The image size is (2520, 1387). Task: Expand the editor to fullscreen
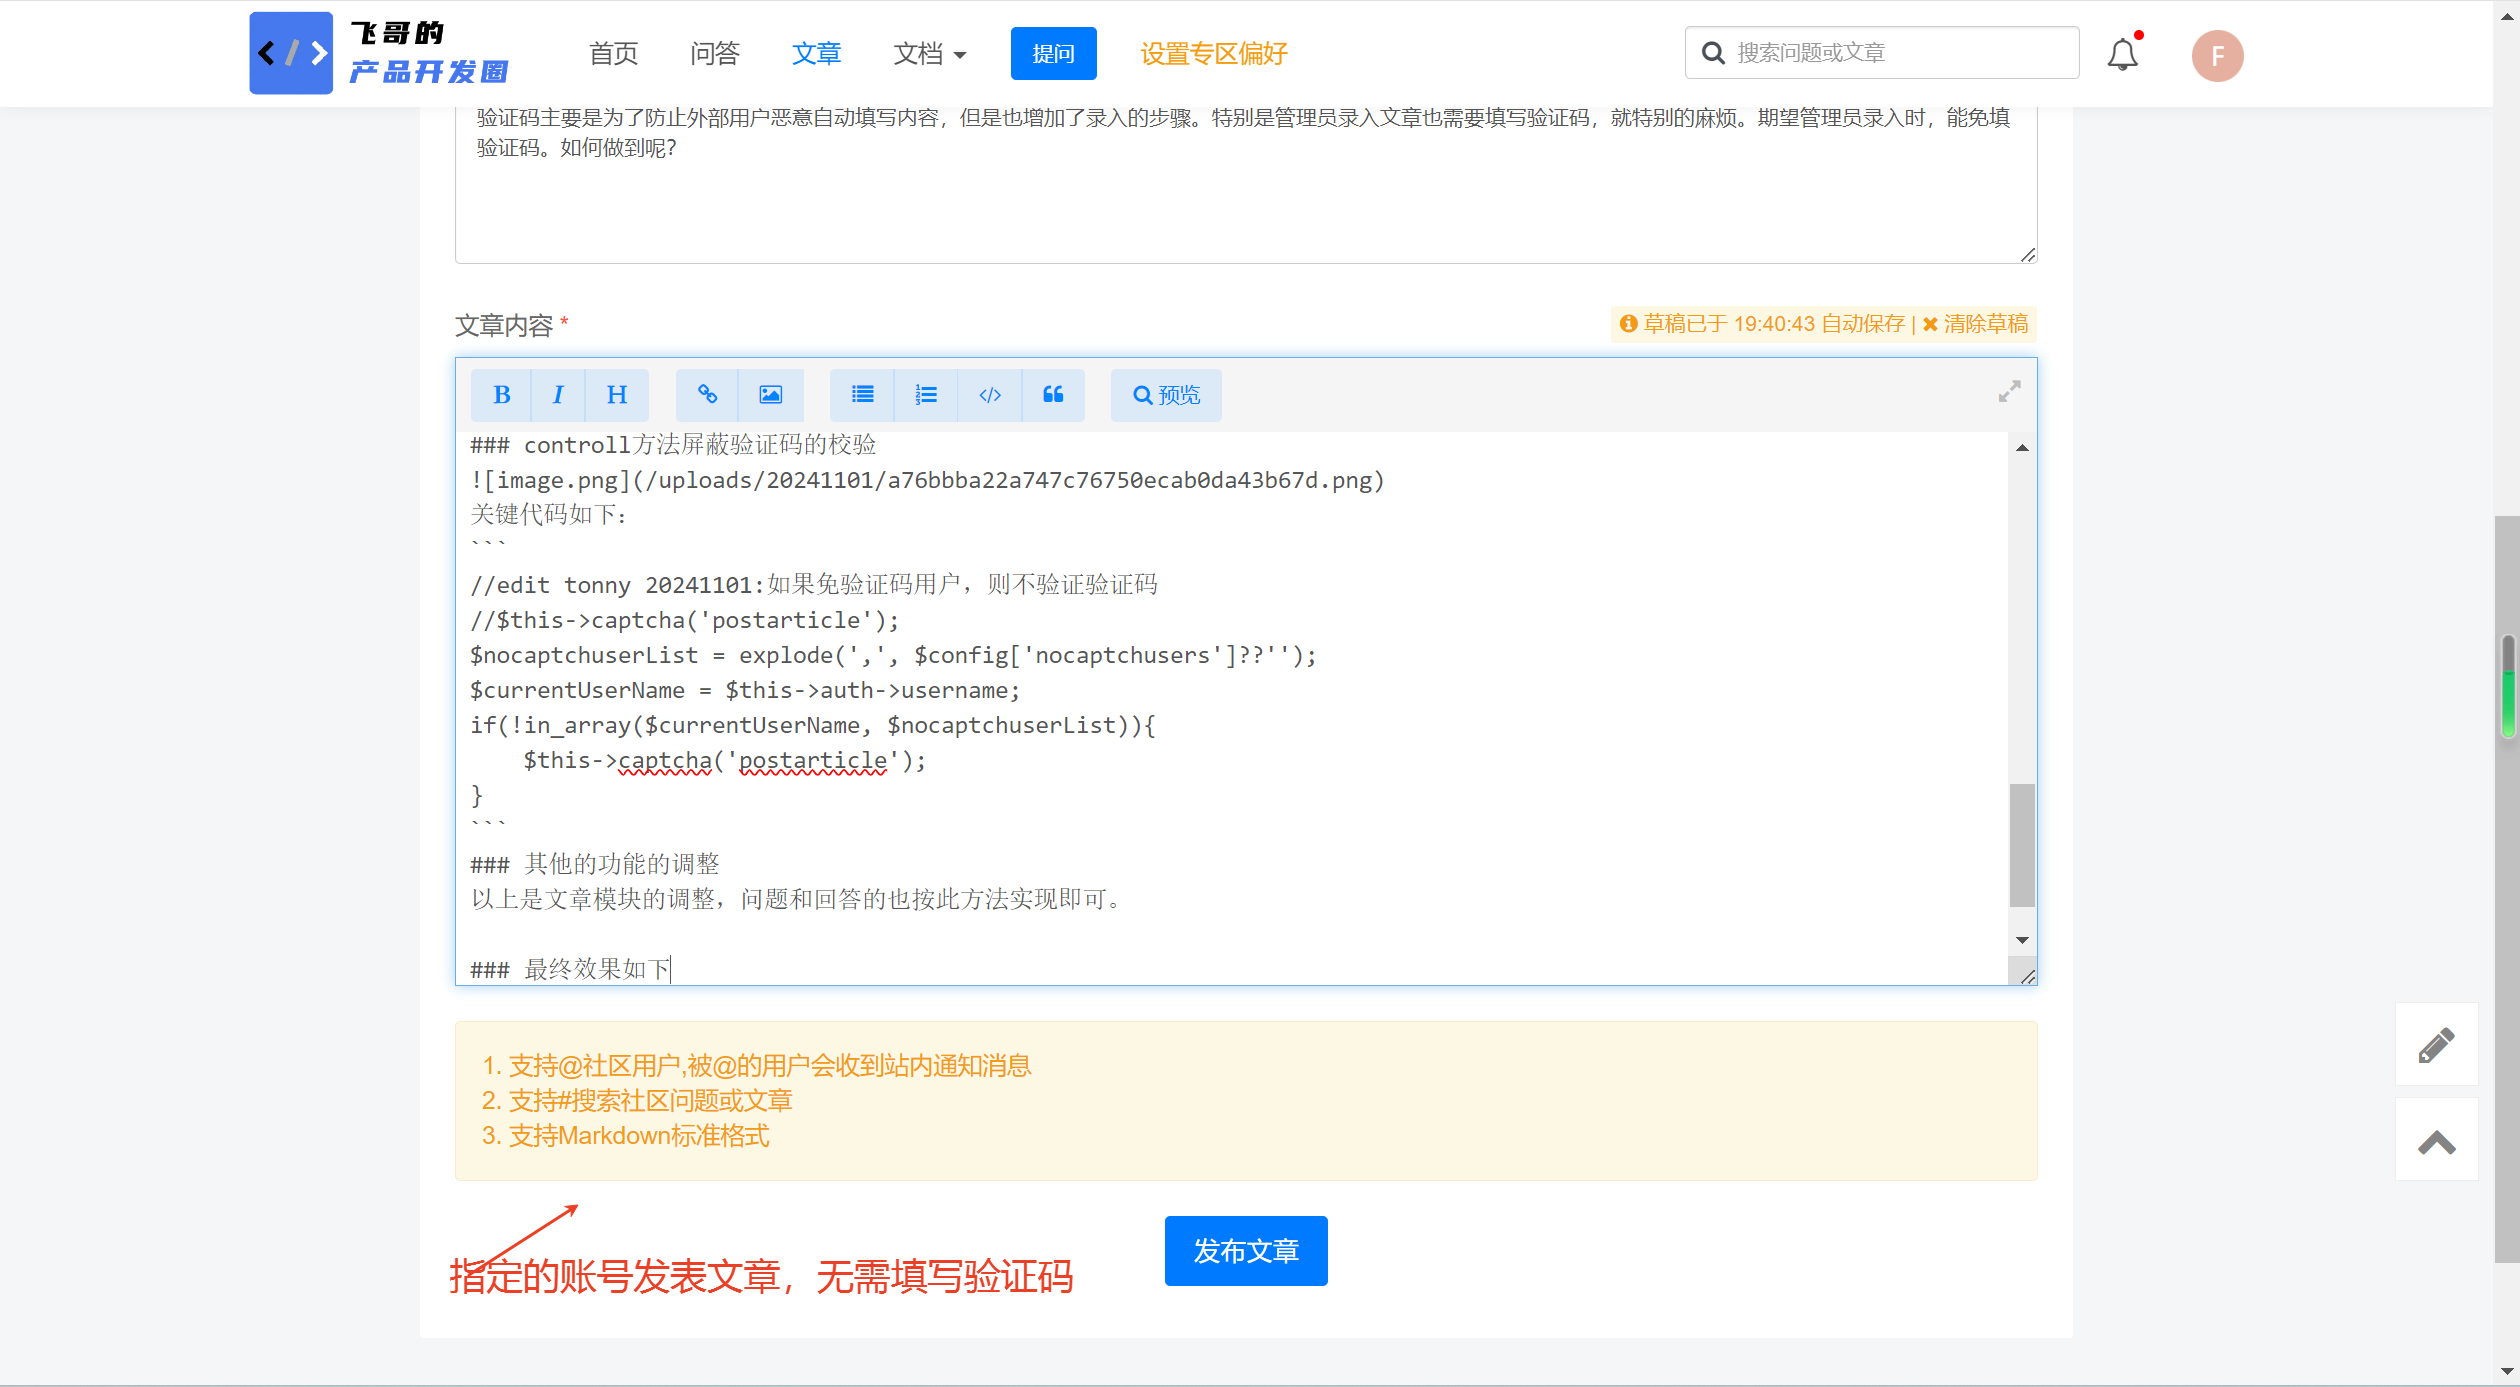click(2009, 391)
